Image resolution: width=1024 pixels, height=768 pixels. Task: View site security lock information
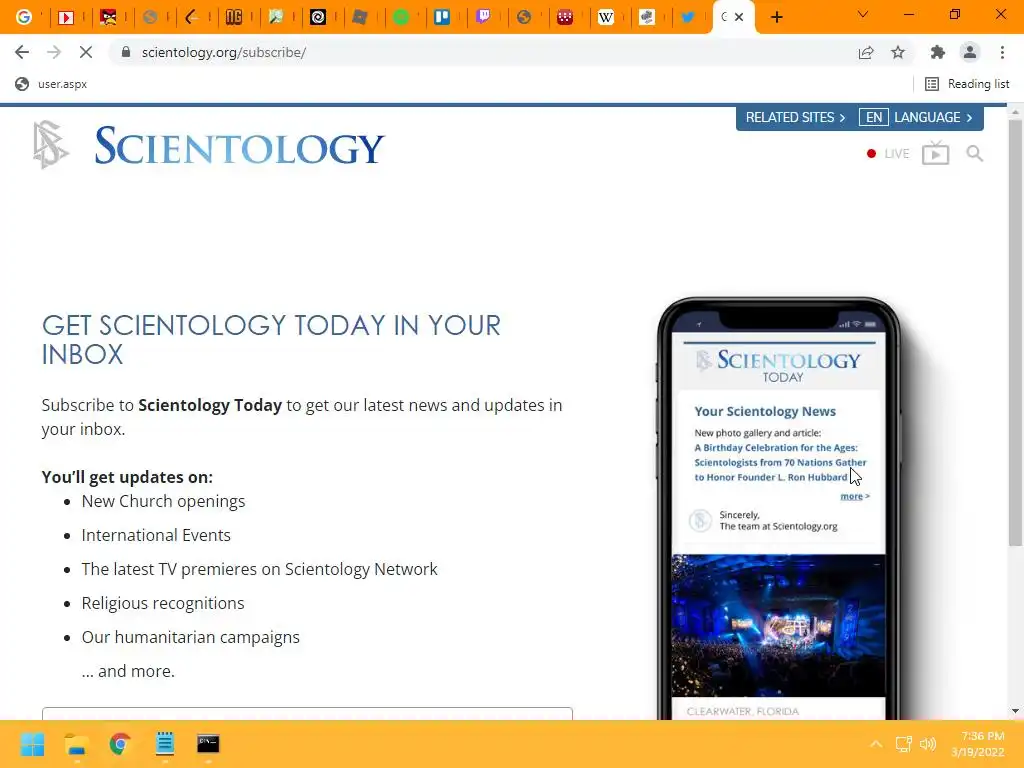coord(125,52)
